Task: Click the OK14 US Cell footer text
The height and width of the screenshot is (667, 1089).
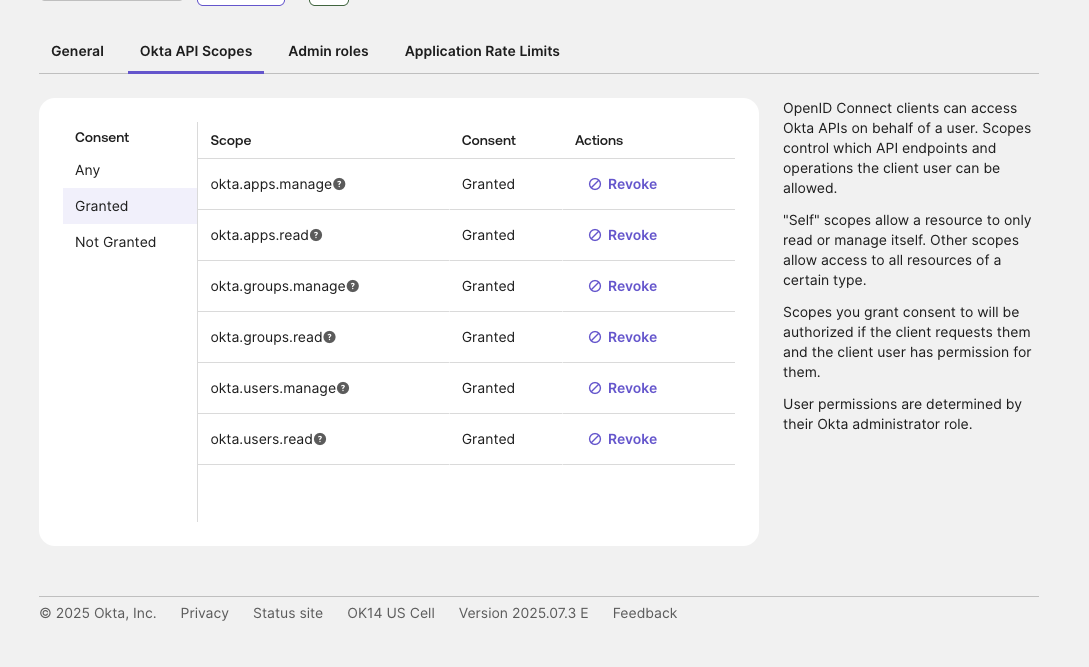Action: point(391,614)
